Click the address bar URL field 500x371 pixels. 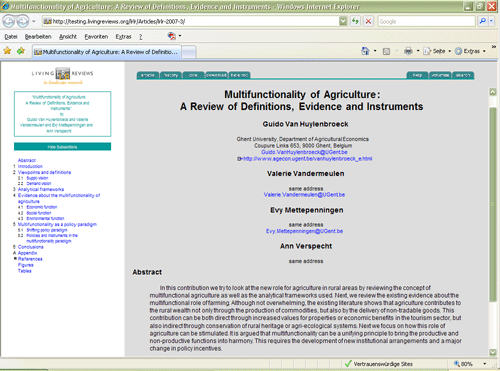point(190,21)
